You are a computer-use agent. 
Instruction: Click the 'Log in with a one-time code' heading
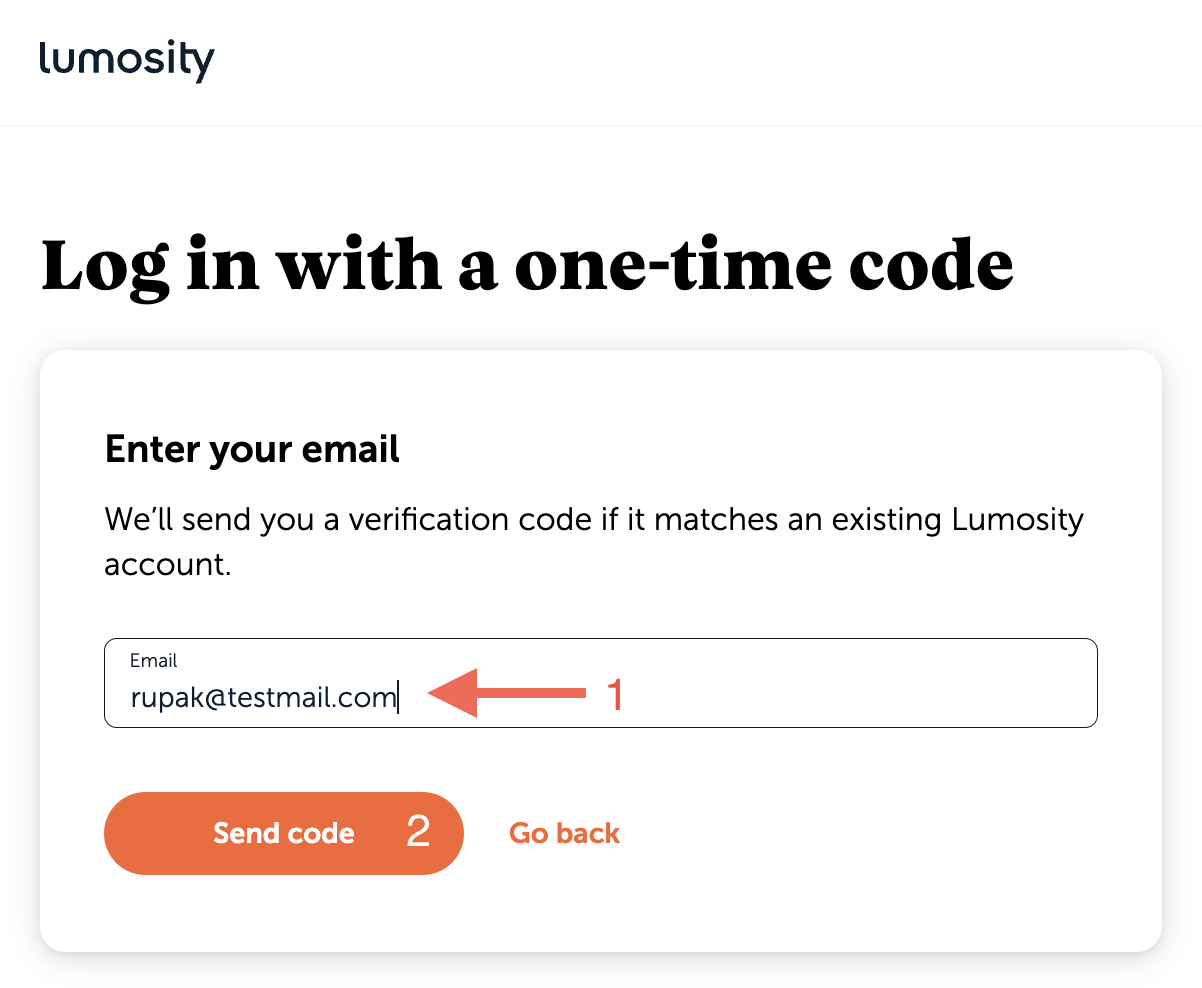527,265
